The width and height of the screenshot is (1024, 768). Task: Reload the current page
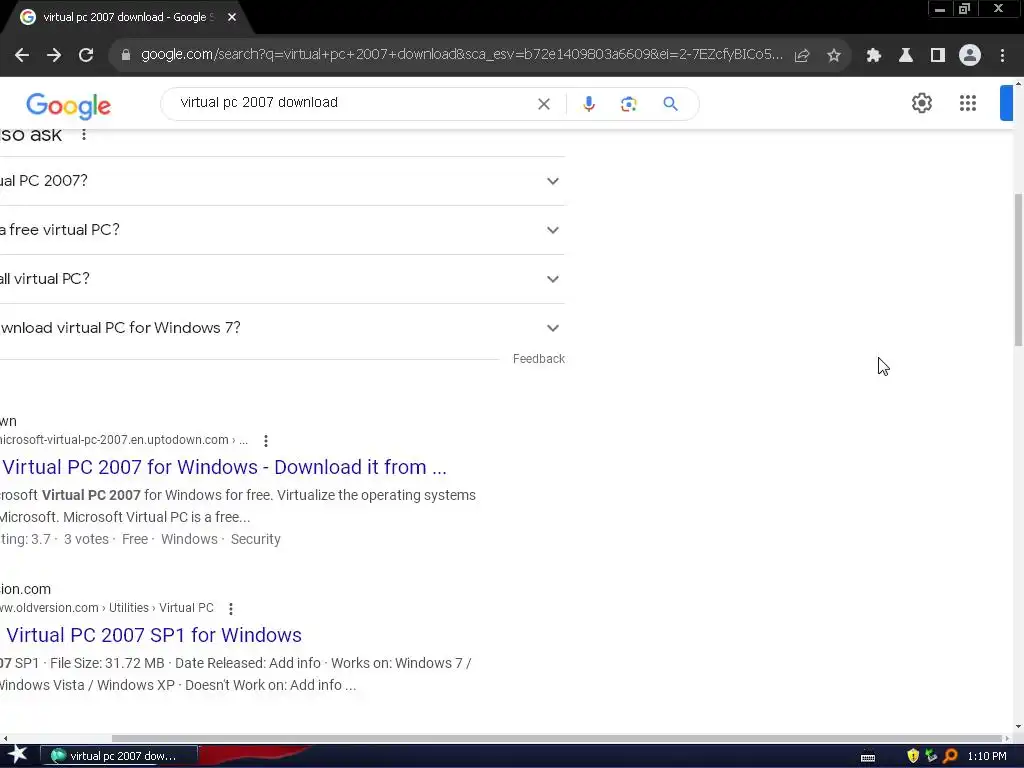pyautogui.click(x=86, y=56)
